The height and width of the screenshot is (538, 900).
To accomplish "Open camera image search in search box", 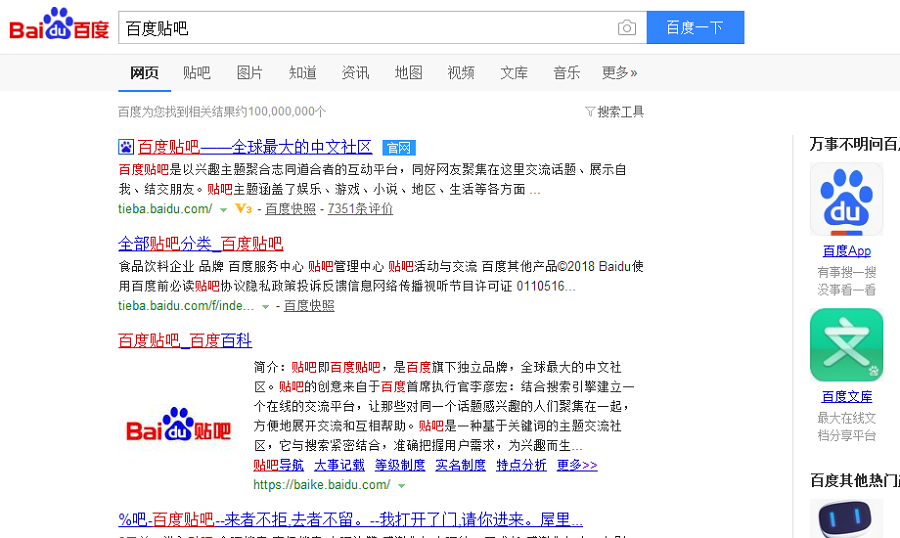I will pos(627,28).
